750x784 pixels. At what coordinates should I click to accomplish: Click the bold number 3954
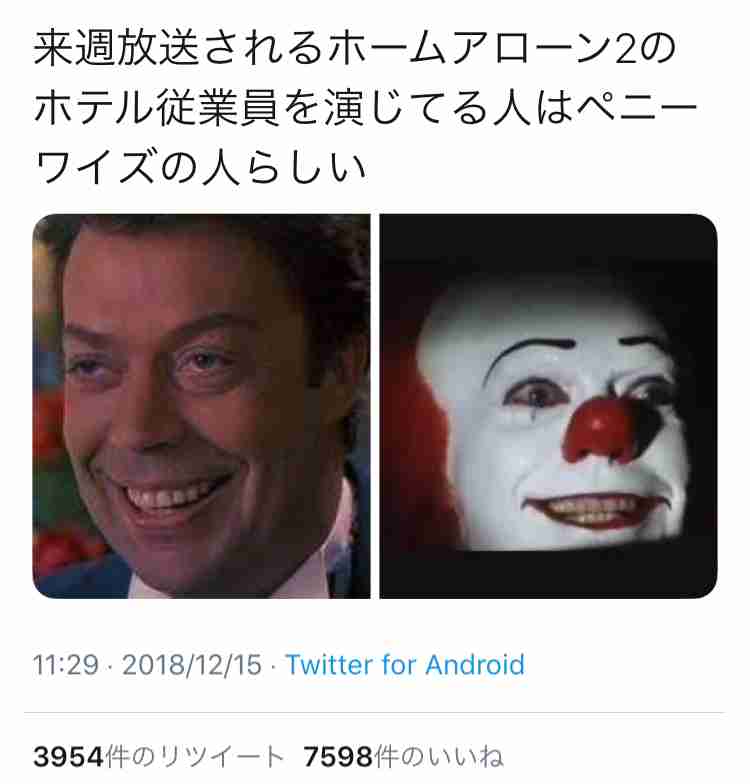pos(68,756)
